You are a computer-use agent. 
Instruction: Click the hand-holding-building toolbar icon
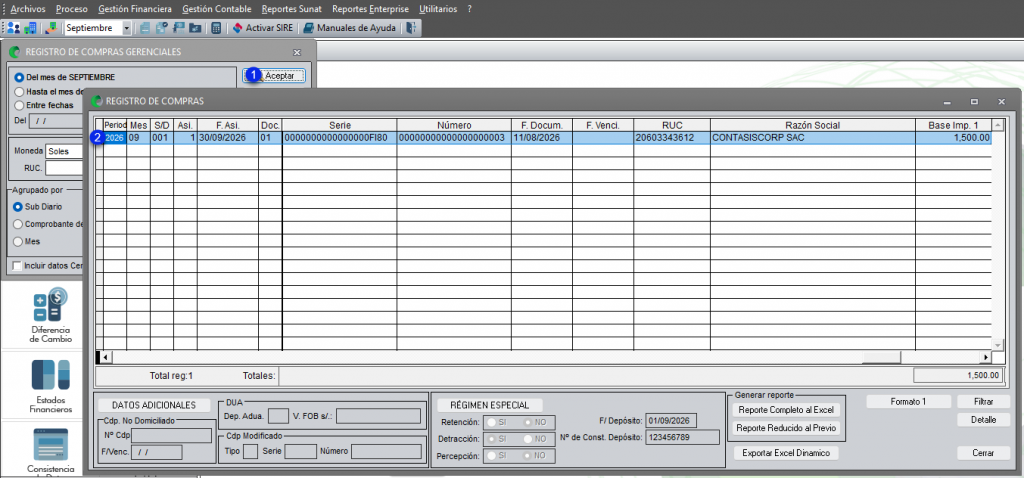click(x=51, y=28)
